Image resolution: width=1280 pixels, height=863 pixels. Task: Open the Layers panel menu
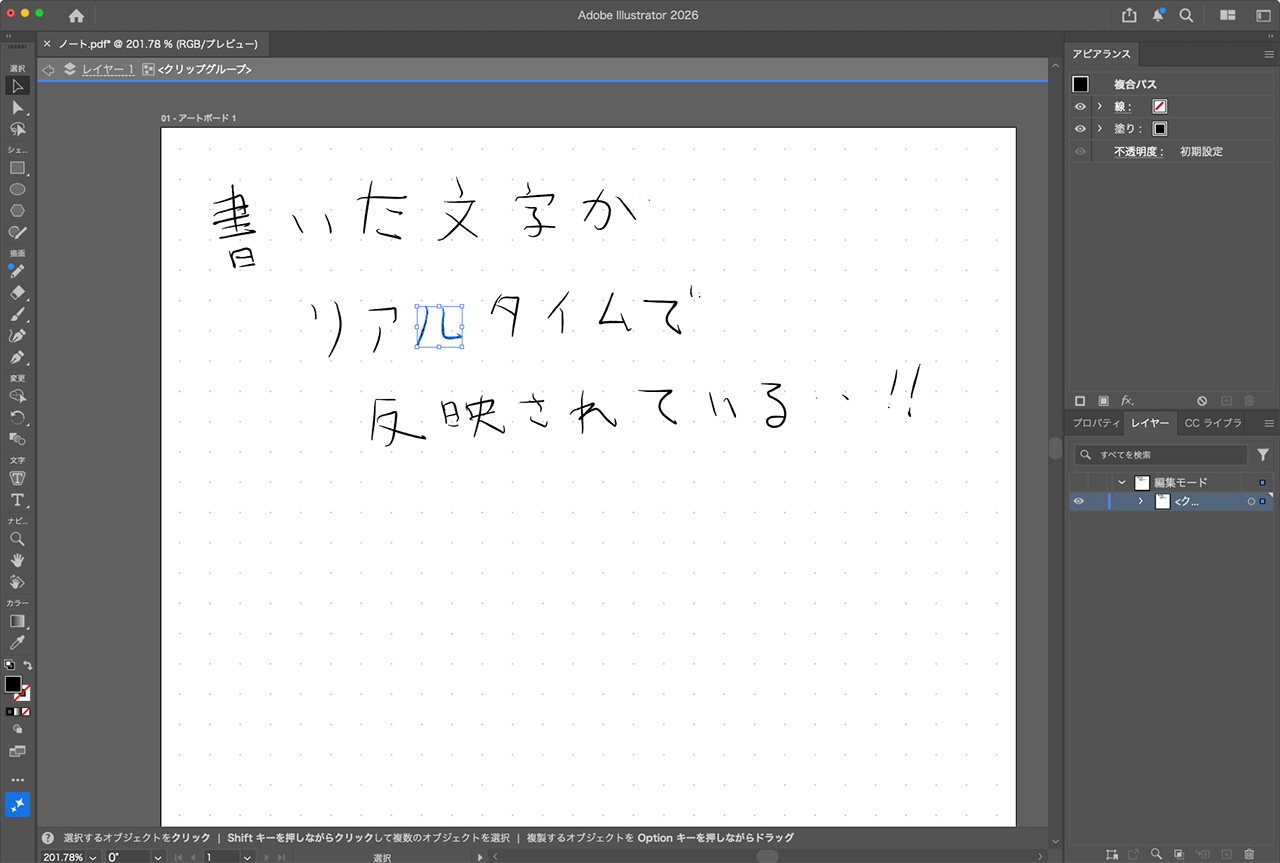[x=1270, y=424]
